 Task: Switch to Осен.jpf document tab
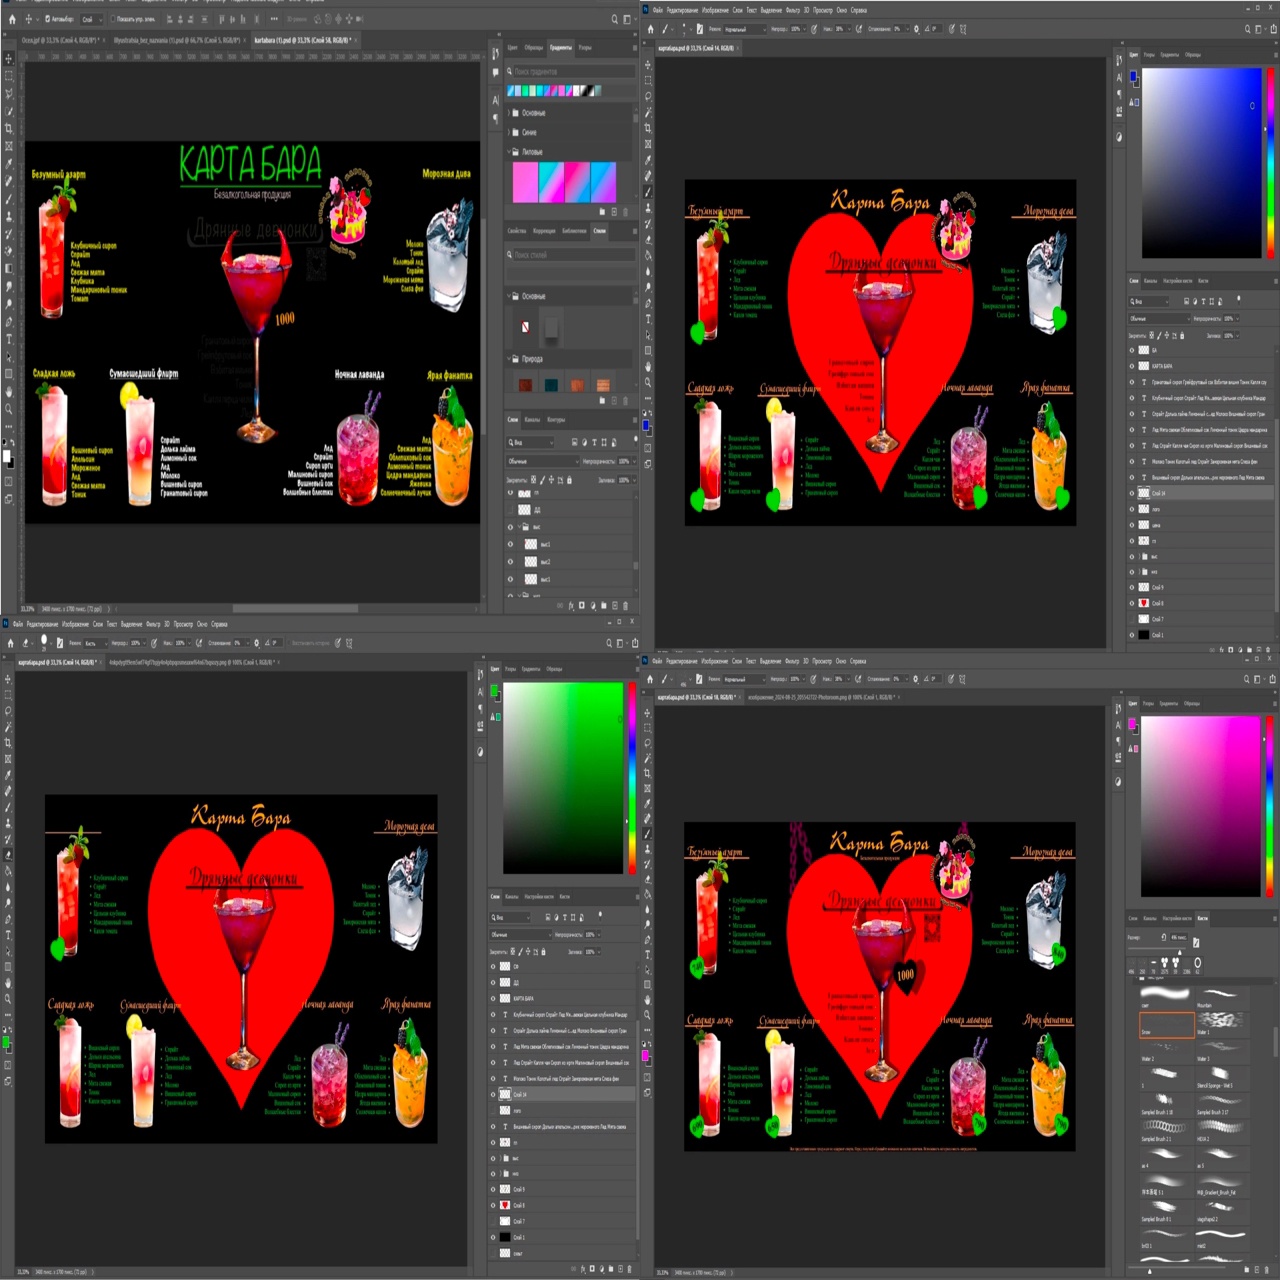pyautogui.click(x=62, y=40)
